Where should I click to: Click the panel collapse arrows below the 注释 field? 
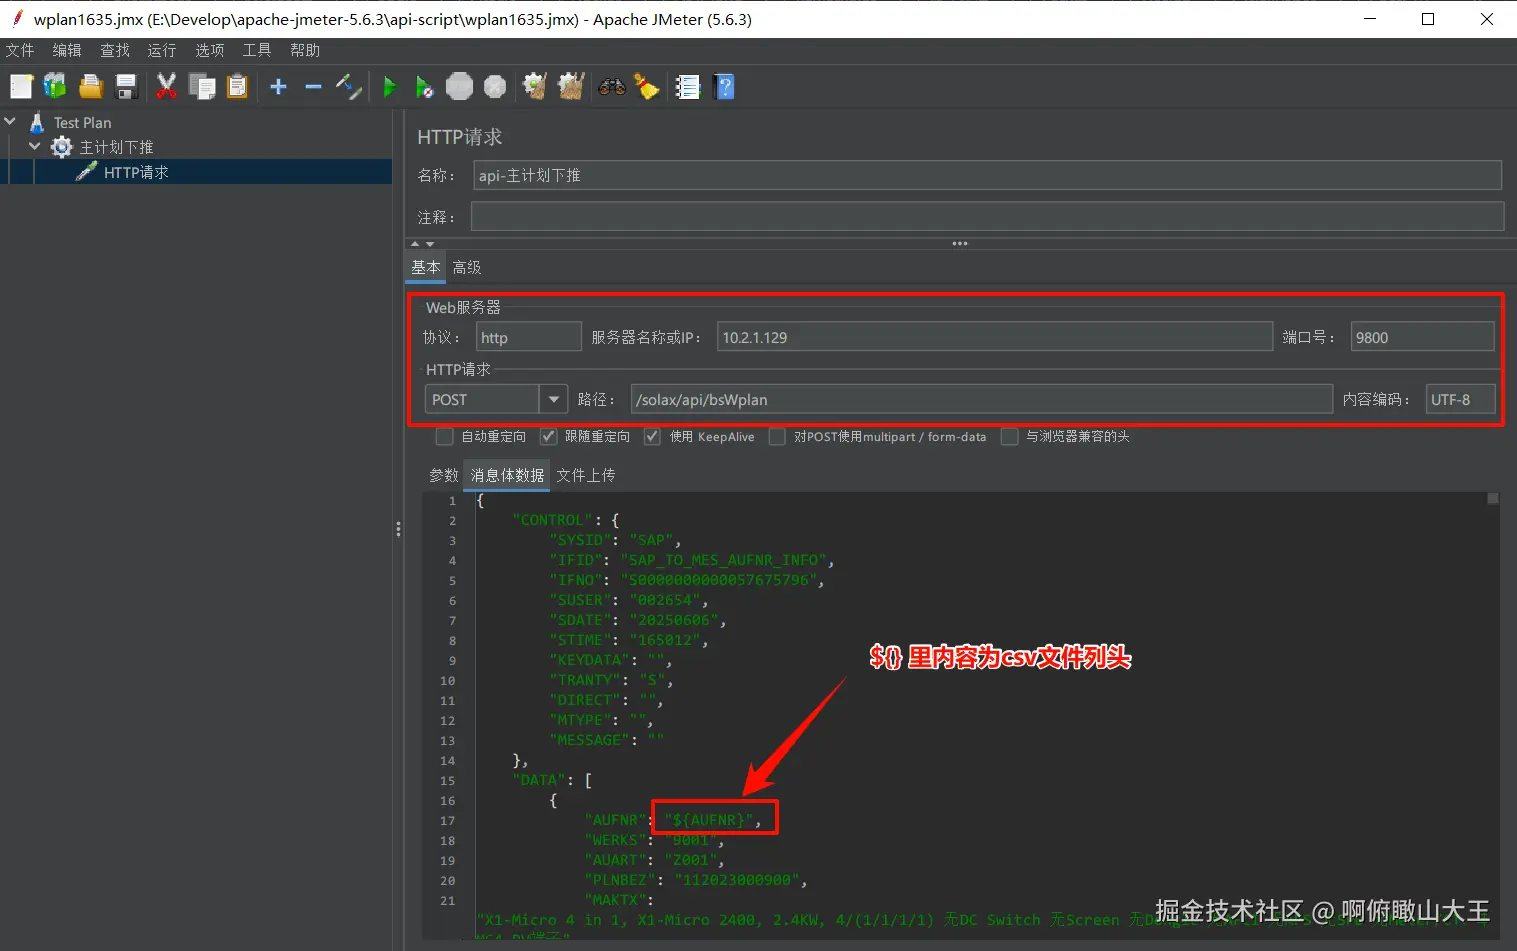423,244
